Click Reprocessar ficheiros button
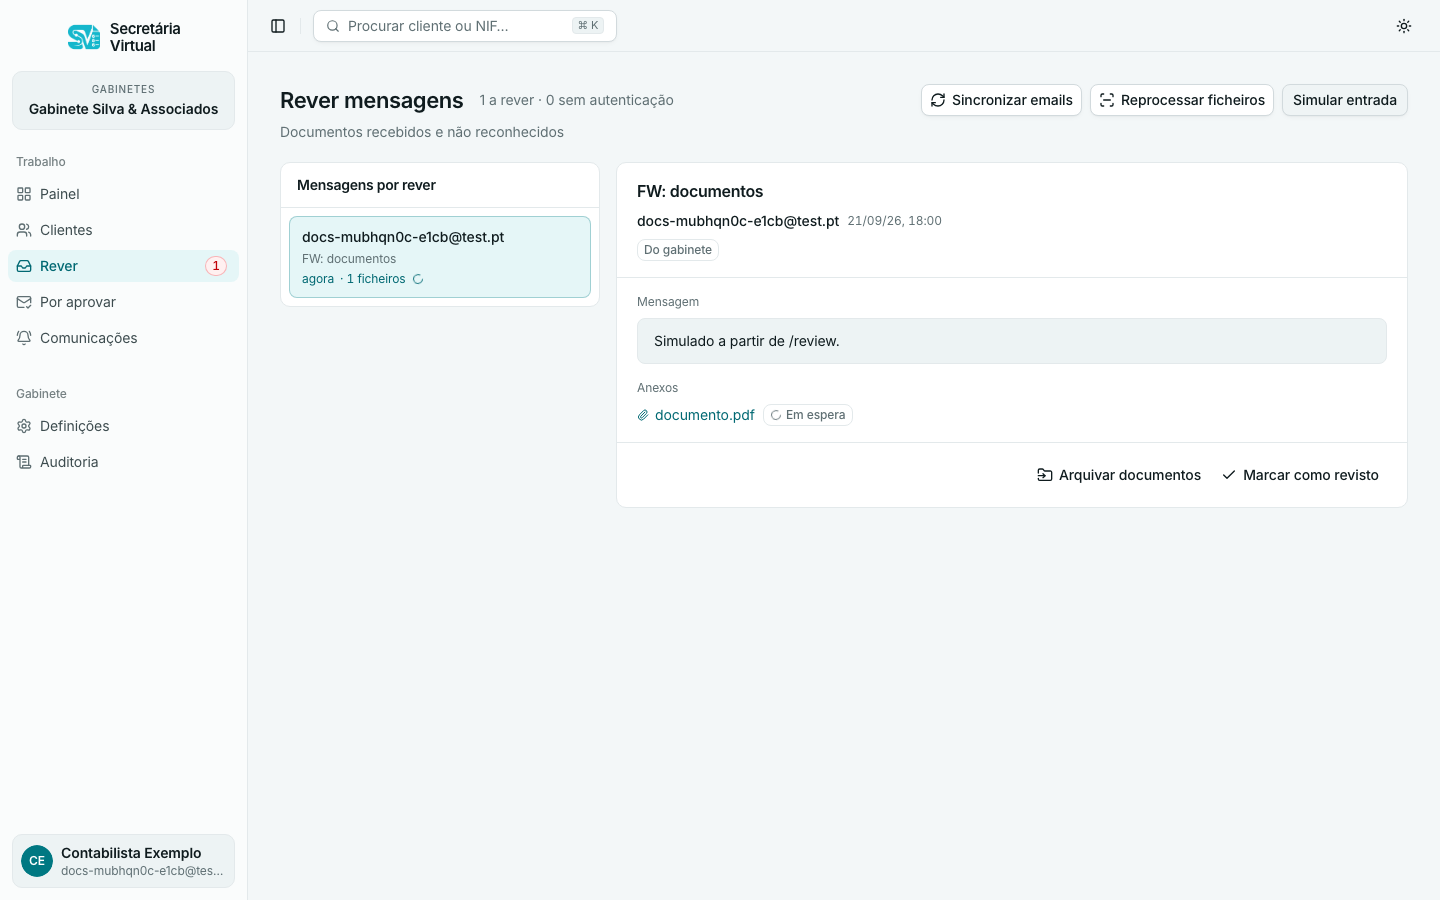1440x900 pixels. tap(1182, 100)
